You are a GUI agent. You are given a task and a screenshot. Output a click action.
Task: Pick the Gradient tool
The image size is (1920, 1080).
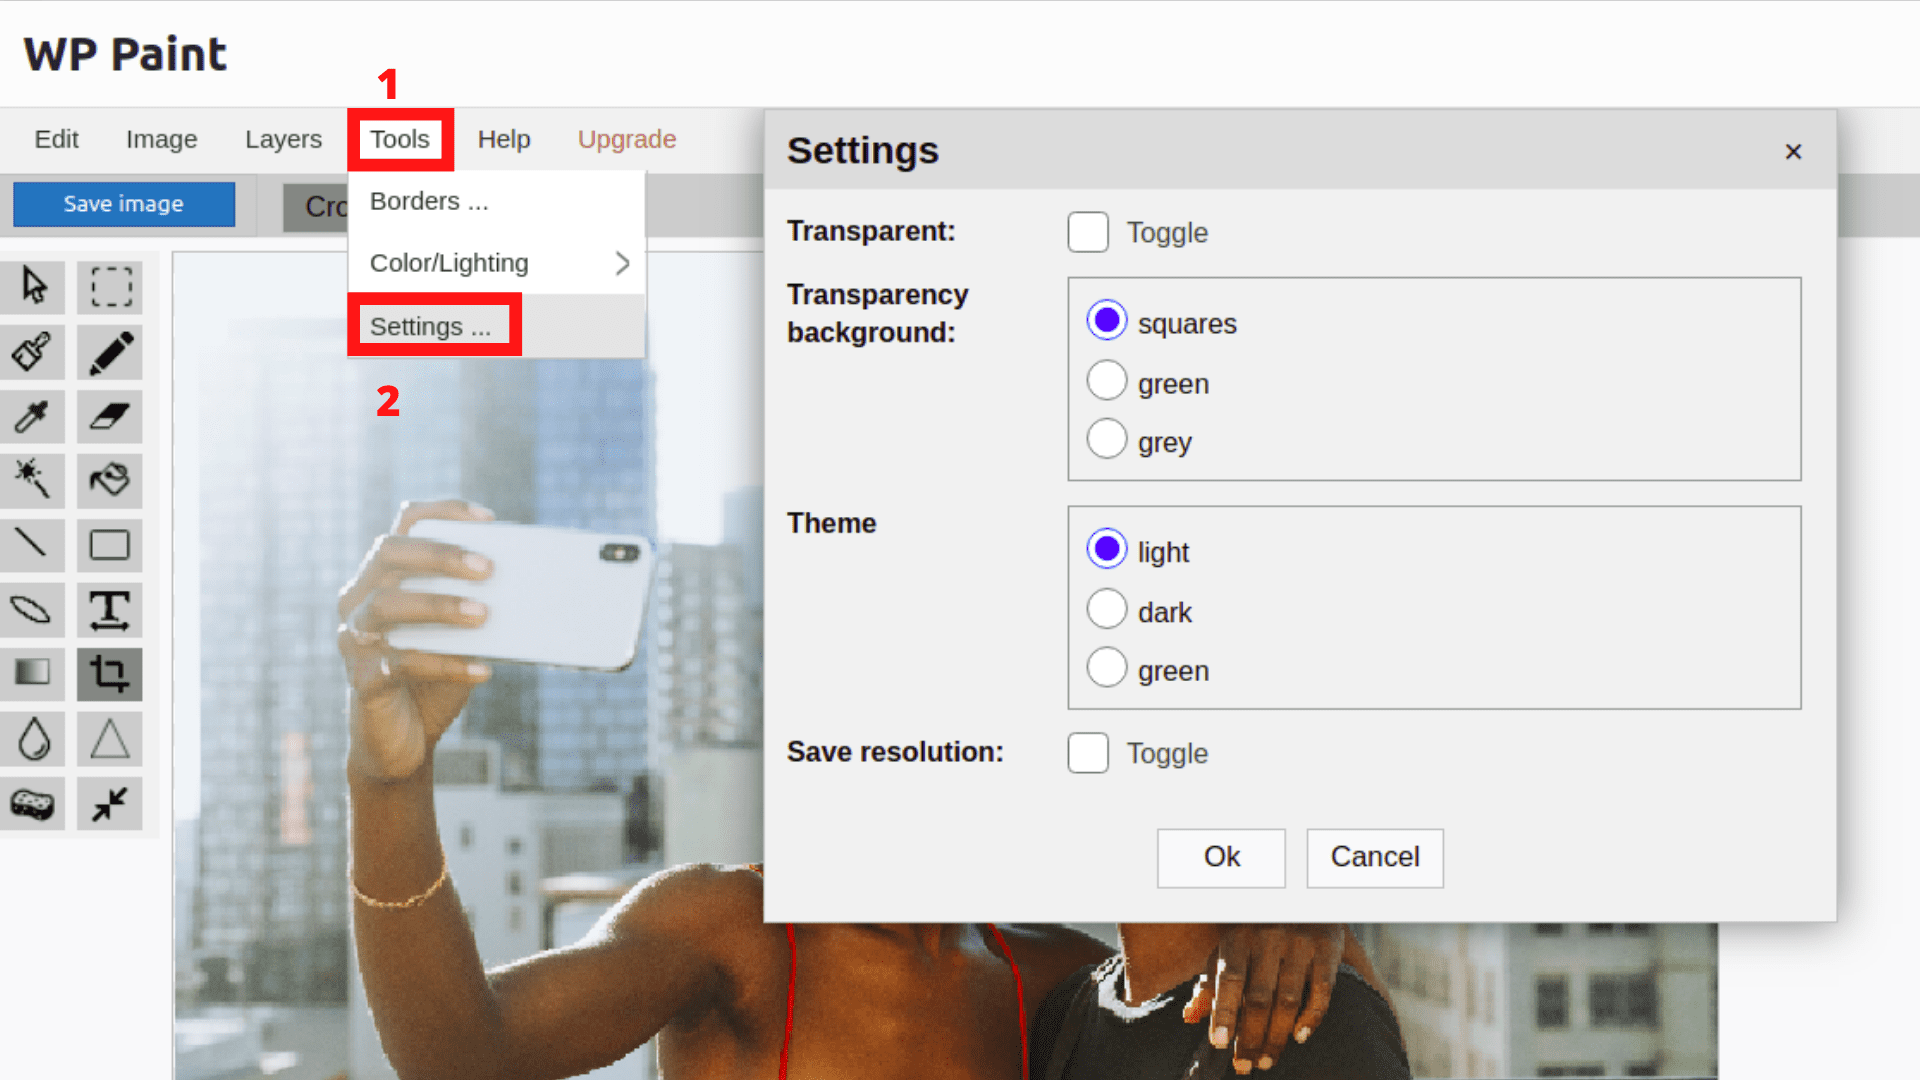pos(33,674)
